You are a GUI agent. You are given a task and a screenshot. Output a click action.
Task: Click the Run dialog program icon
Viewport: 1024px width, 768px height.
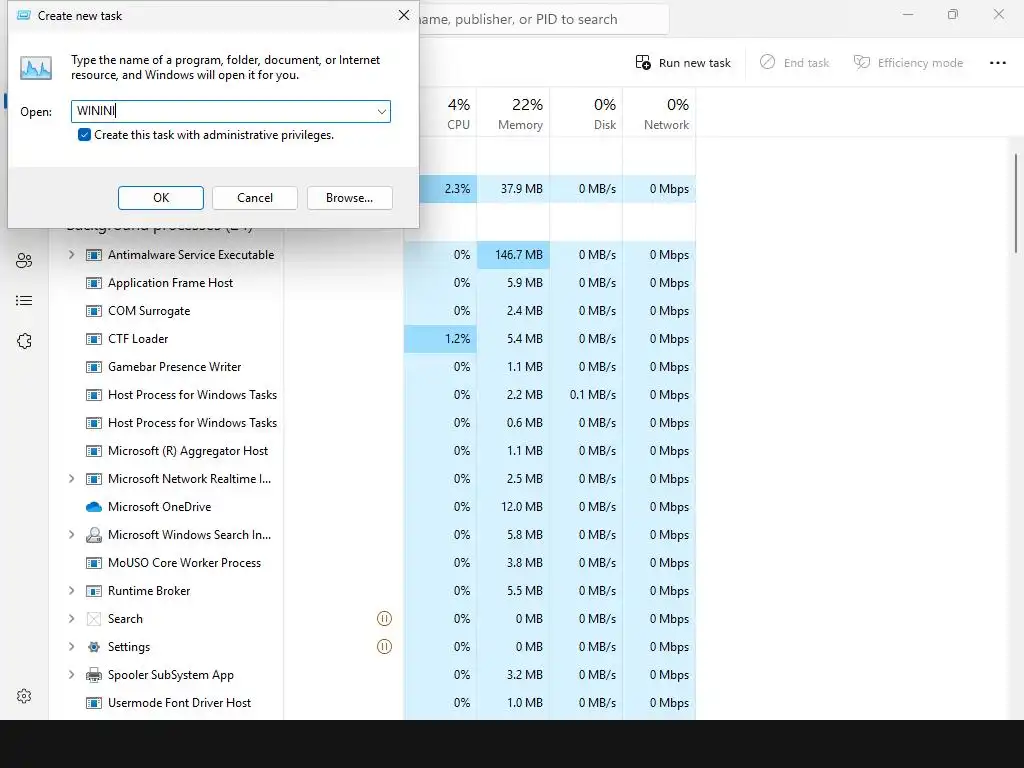[x=35, y=68]
